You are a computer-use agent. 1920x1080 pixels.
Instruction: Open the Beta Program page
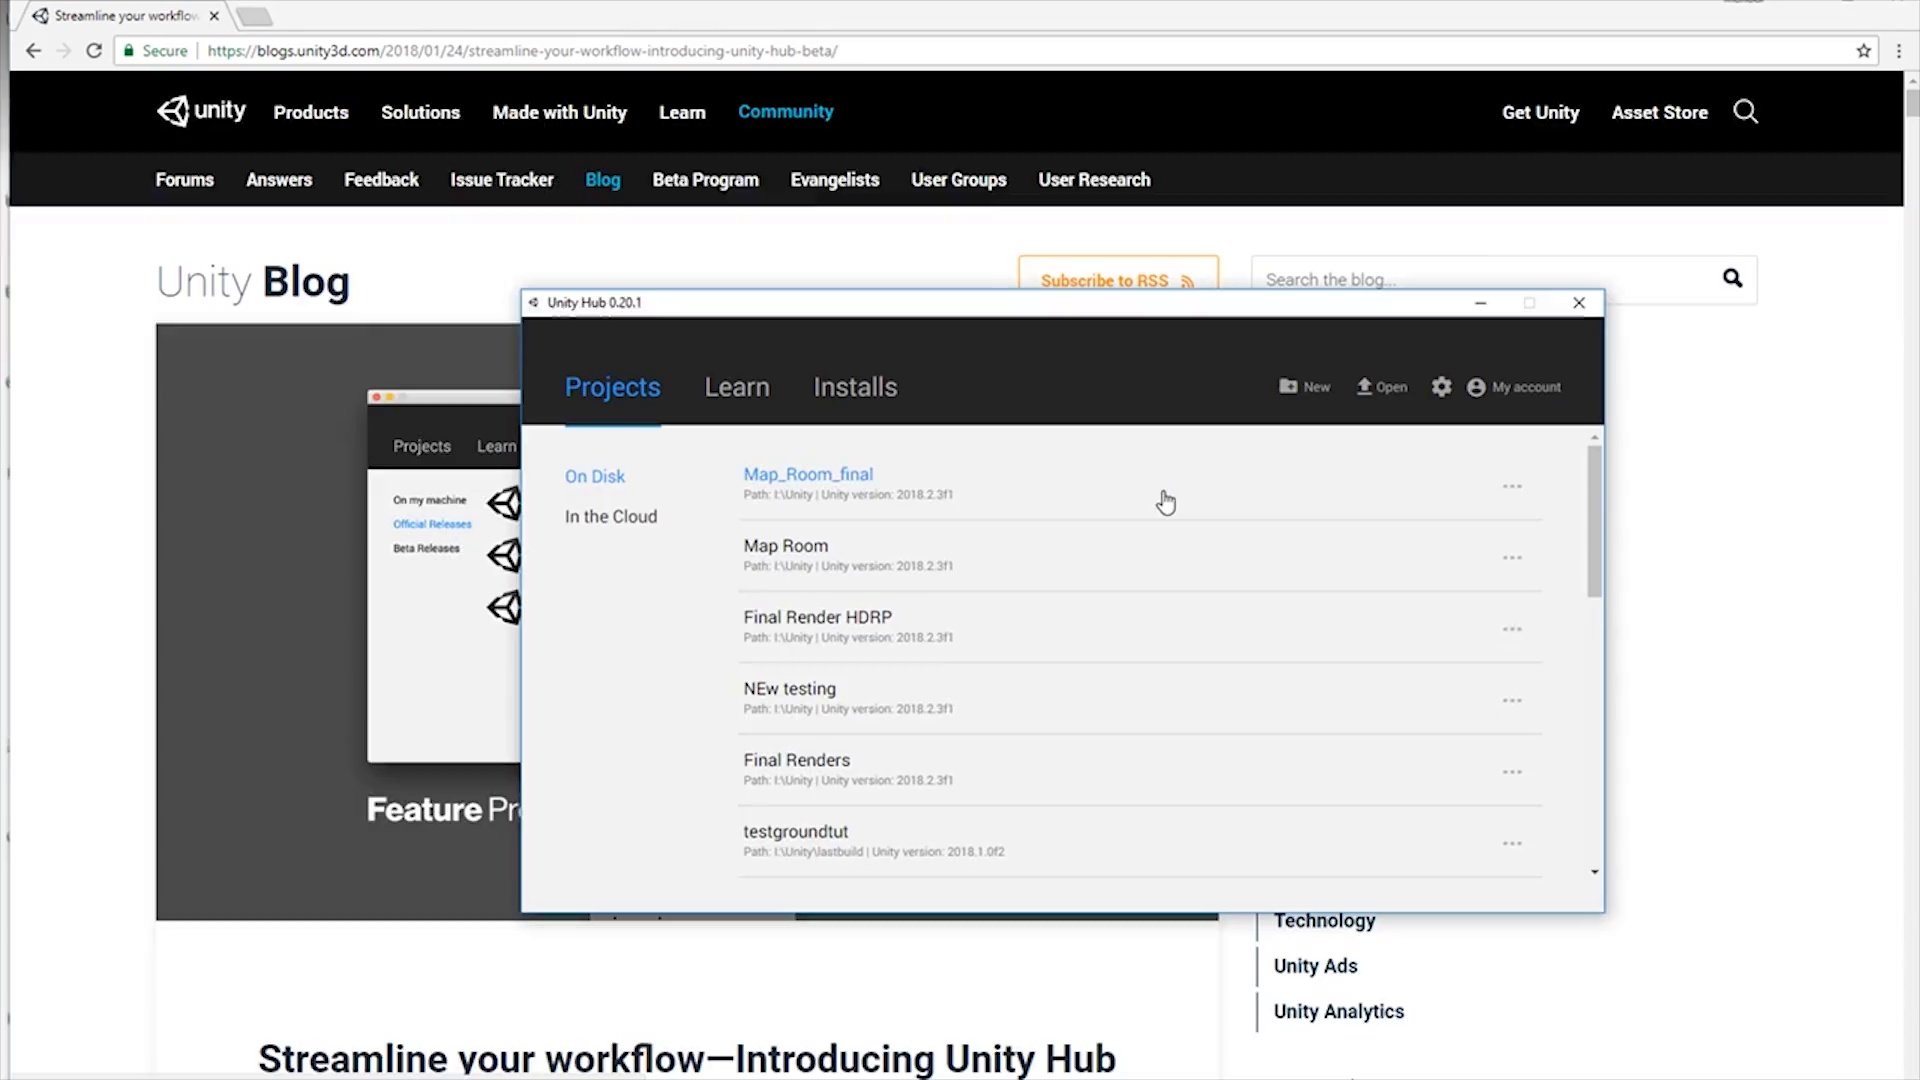[705, 180]
